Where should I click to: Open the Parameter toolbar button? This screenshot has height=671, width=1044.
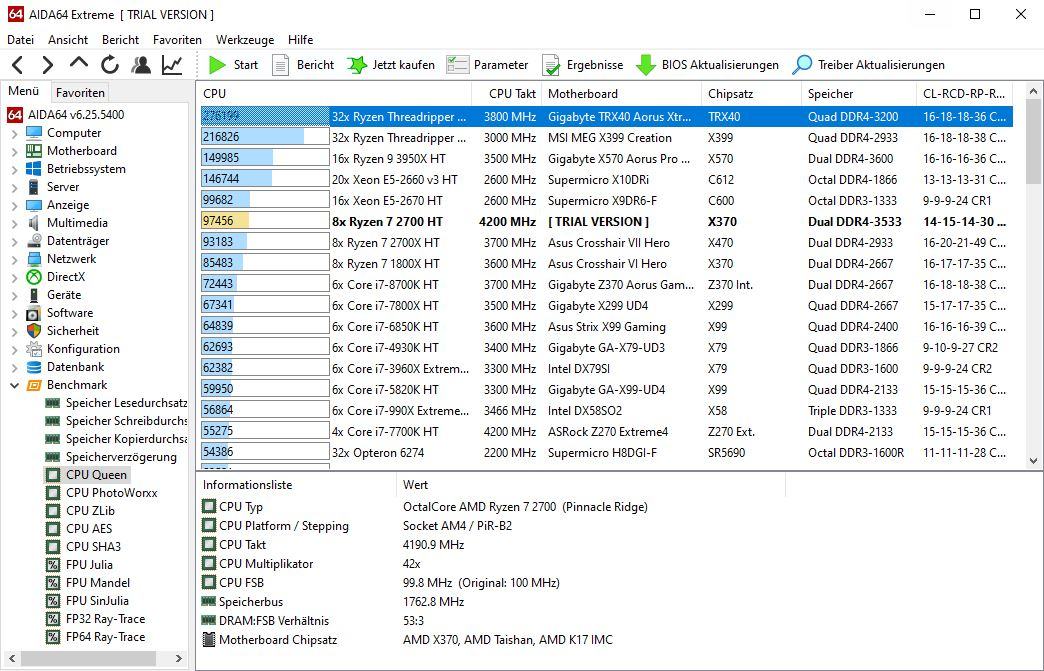click(x=487, y=65)
